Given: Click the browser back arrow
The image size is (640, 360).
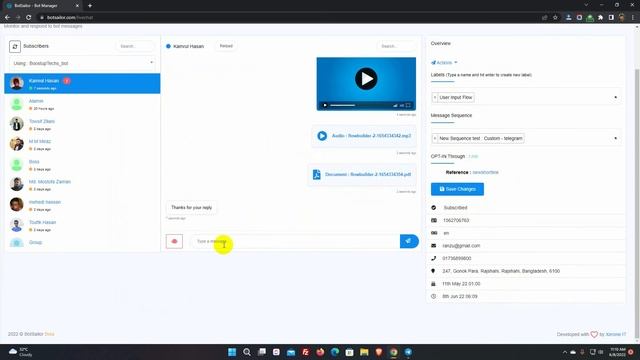Looking at the screenshot, I should [x=7, y=18].
